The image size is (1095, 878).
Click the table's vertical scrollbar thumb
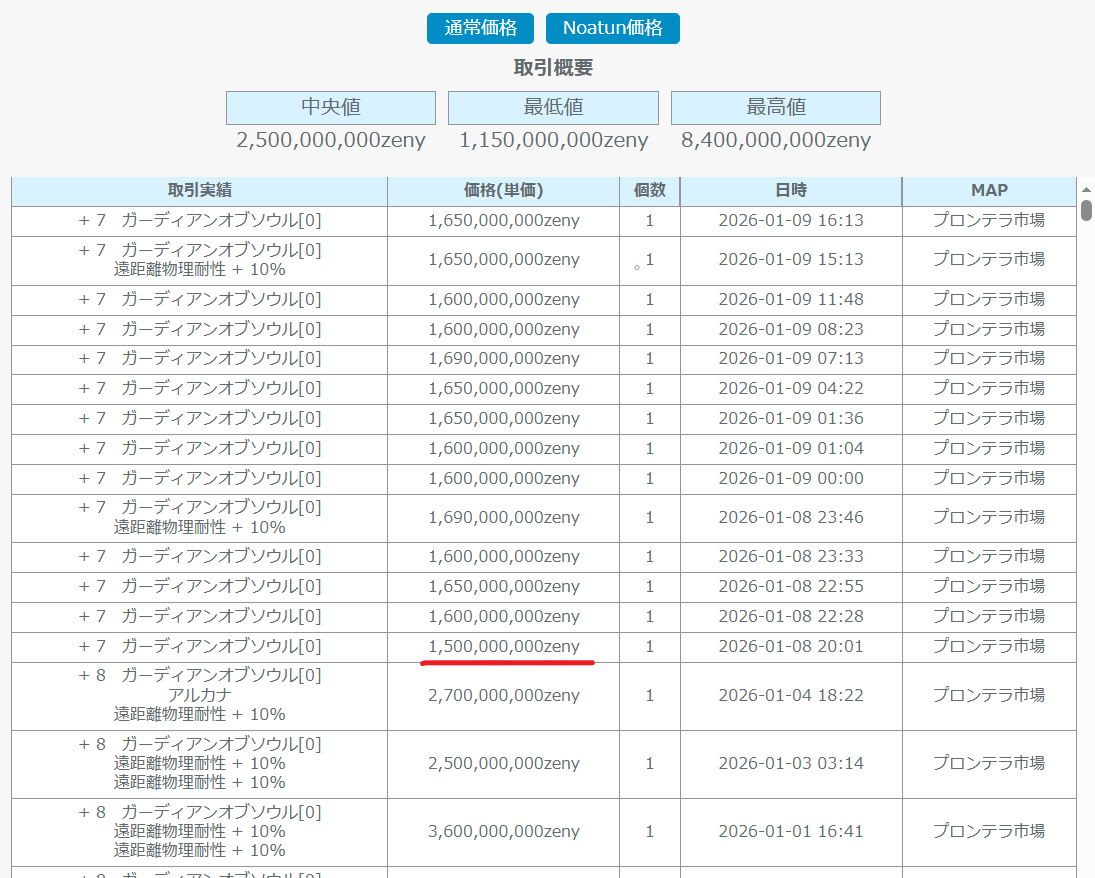point(1086,210)
